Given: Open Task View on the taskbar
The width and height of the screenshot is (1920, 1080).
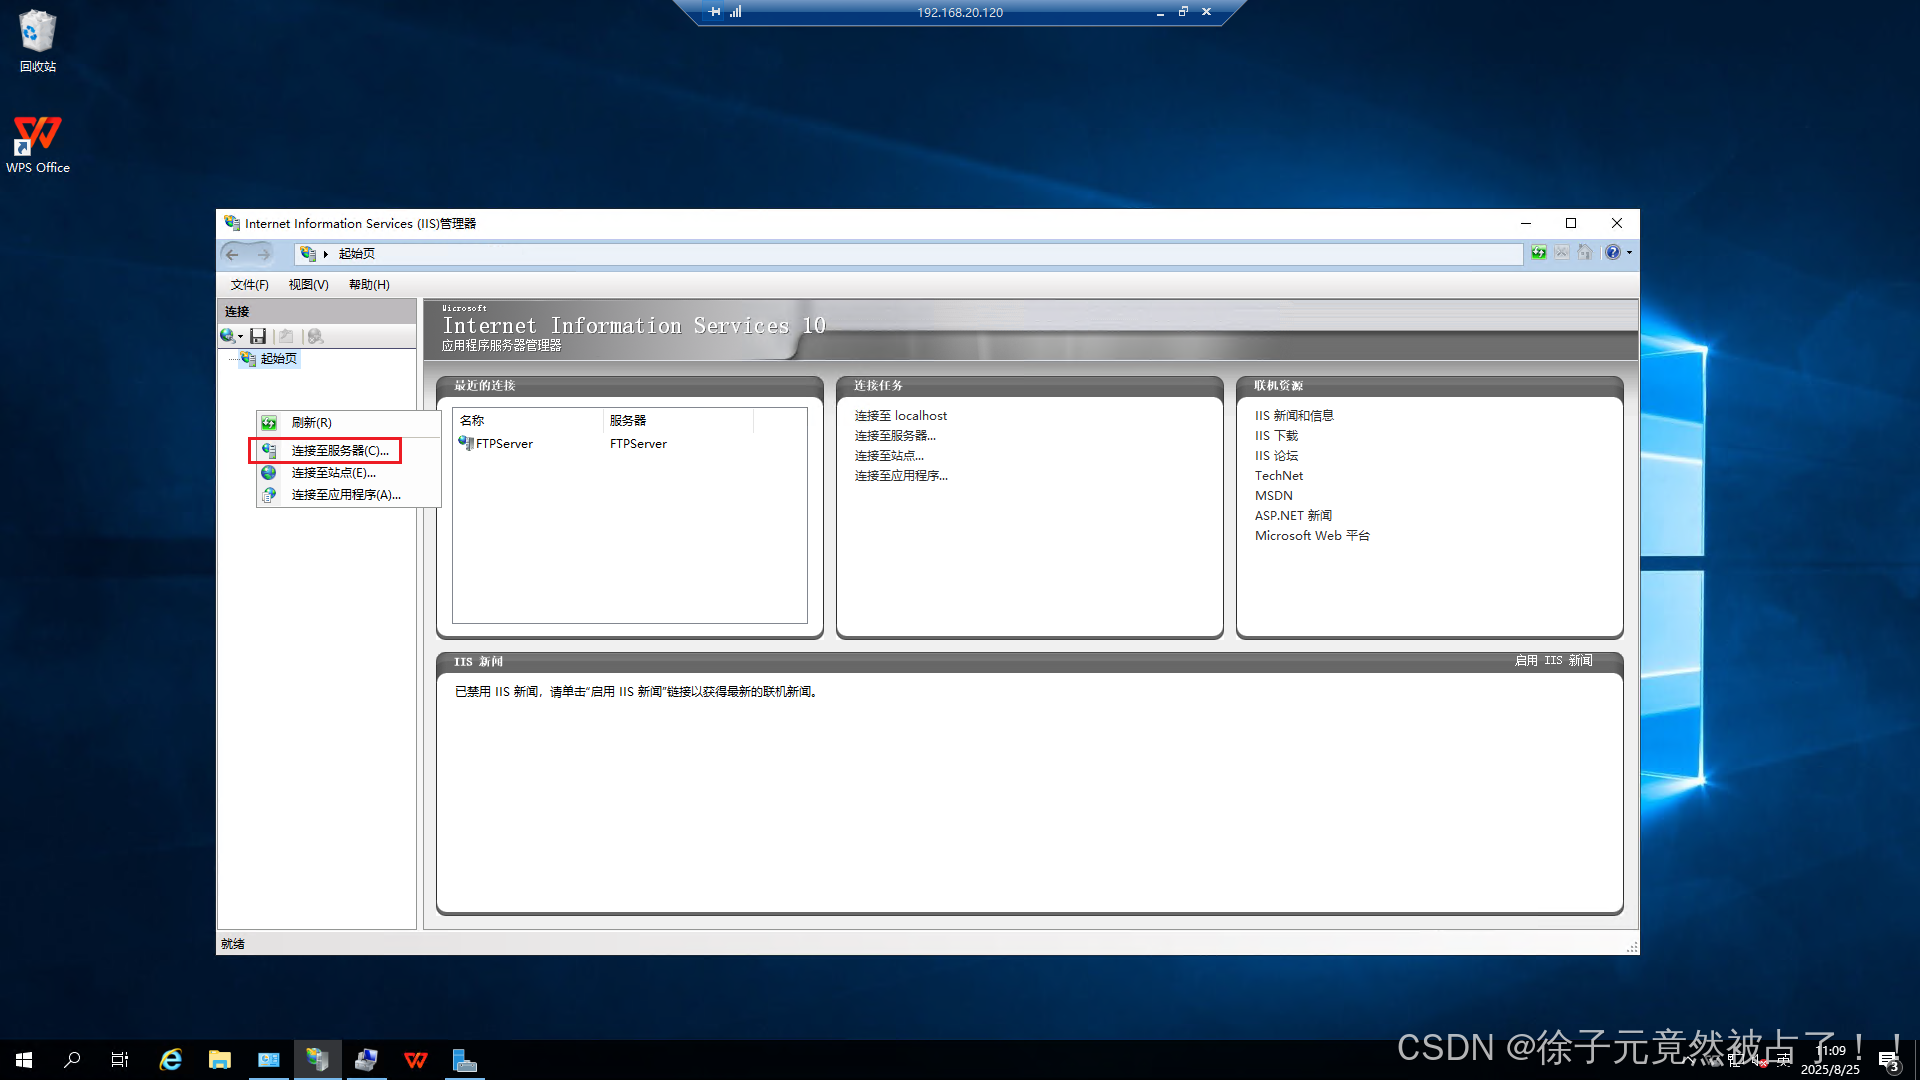Looking at the screenshot, I should click(x=120, y=1060).
